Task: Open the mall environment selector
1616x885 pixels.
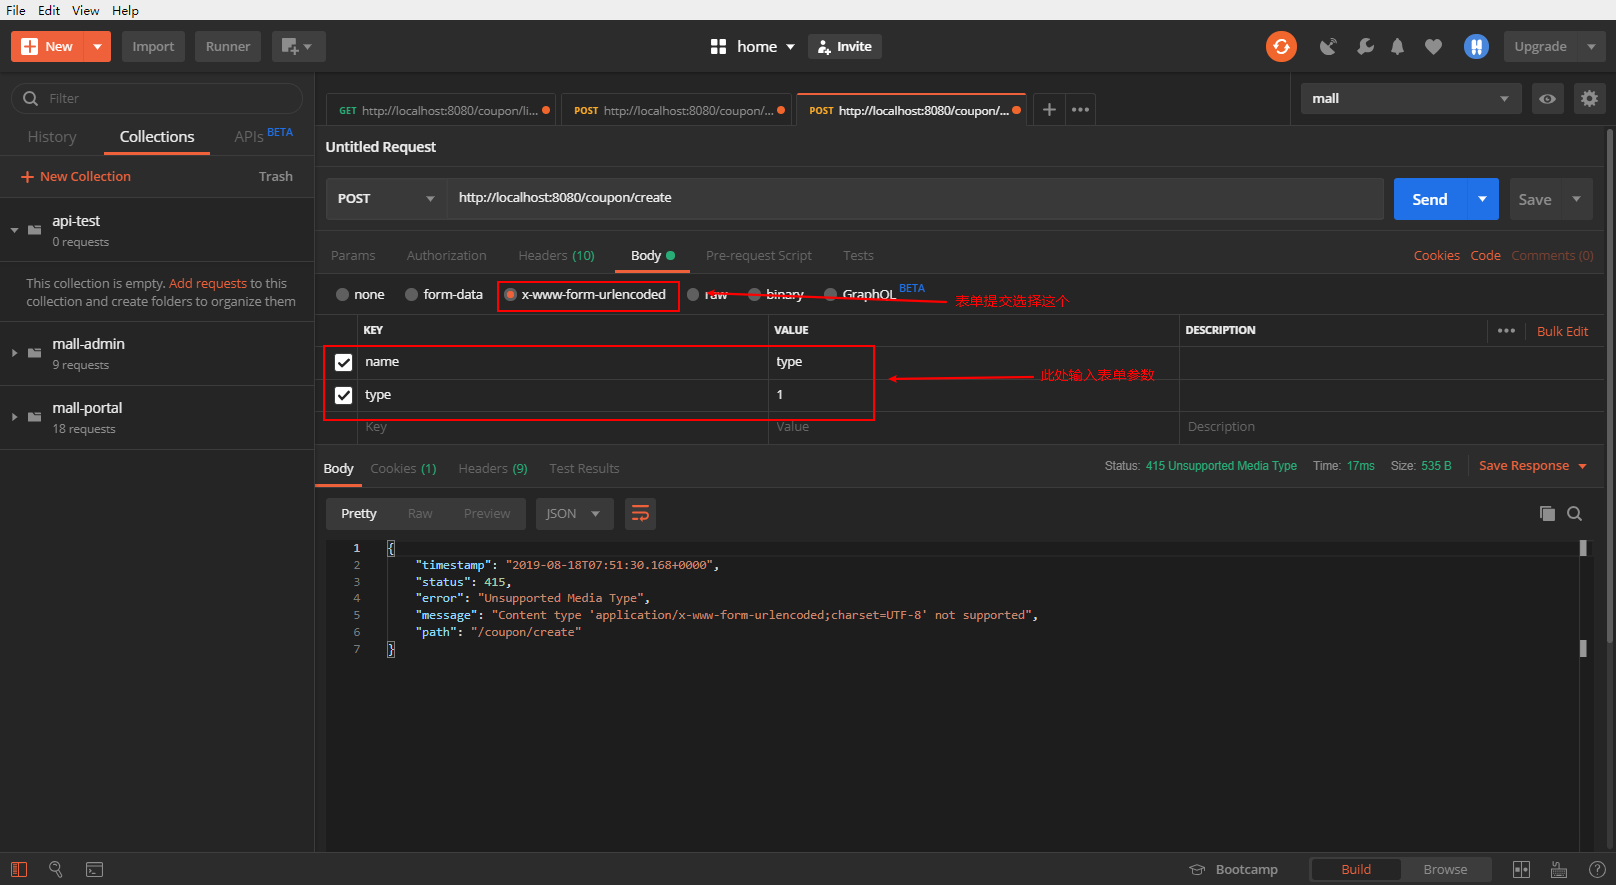Action: pyautogui.click(x=1410, y=99)
